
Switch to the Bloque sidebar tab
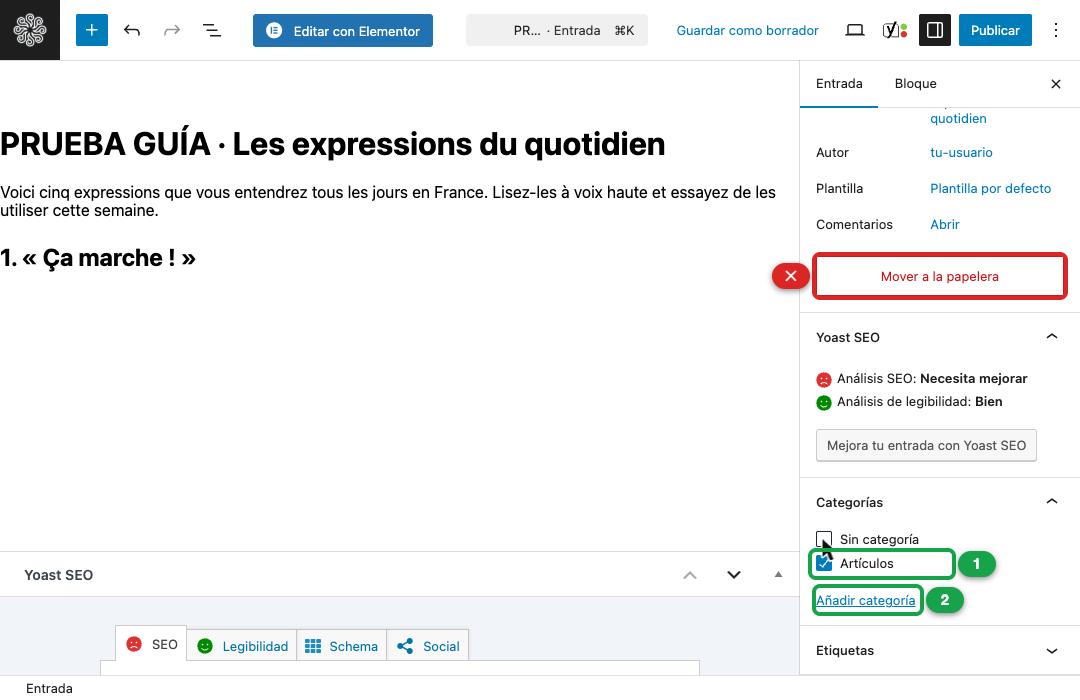915,84
